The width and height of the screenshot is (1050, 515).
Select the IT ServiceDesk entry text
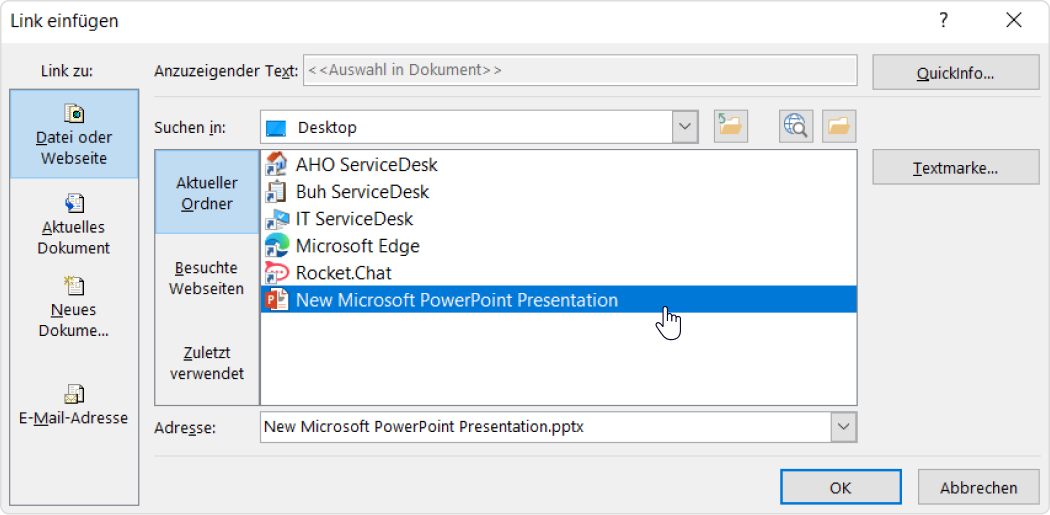coord(354,219)
